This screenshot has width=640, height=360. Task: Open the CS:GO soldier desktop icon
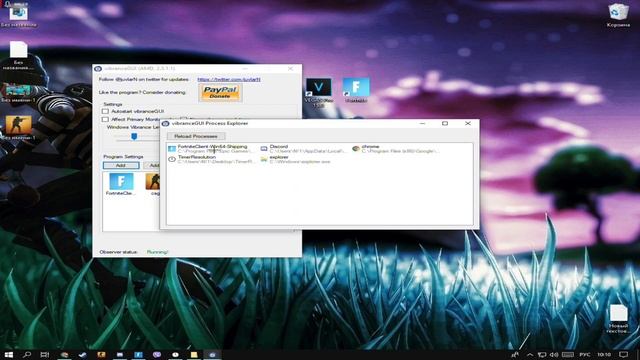click(18, 128)
